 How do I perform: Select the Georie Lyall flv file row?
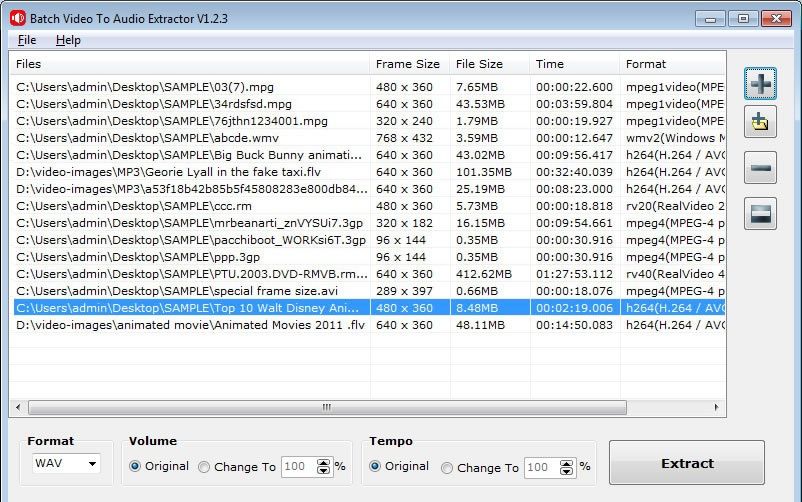point(367,172)
